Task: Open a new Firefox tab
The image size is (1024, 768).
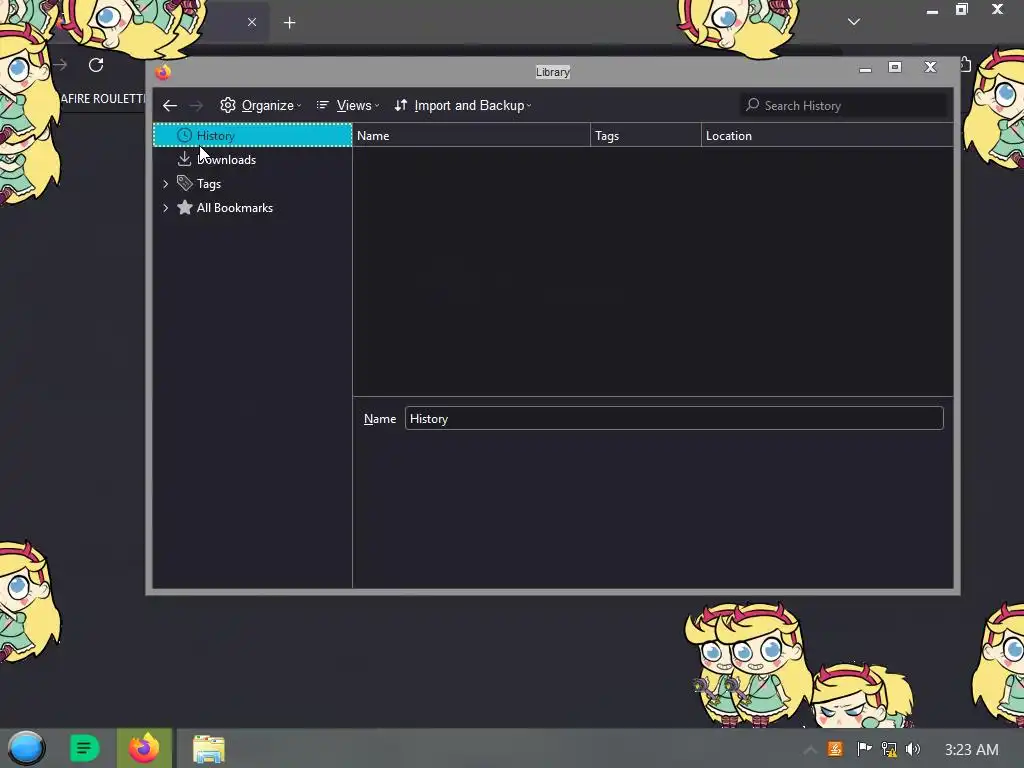Action: [x=289, y=23]
